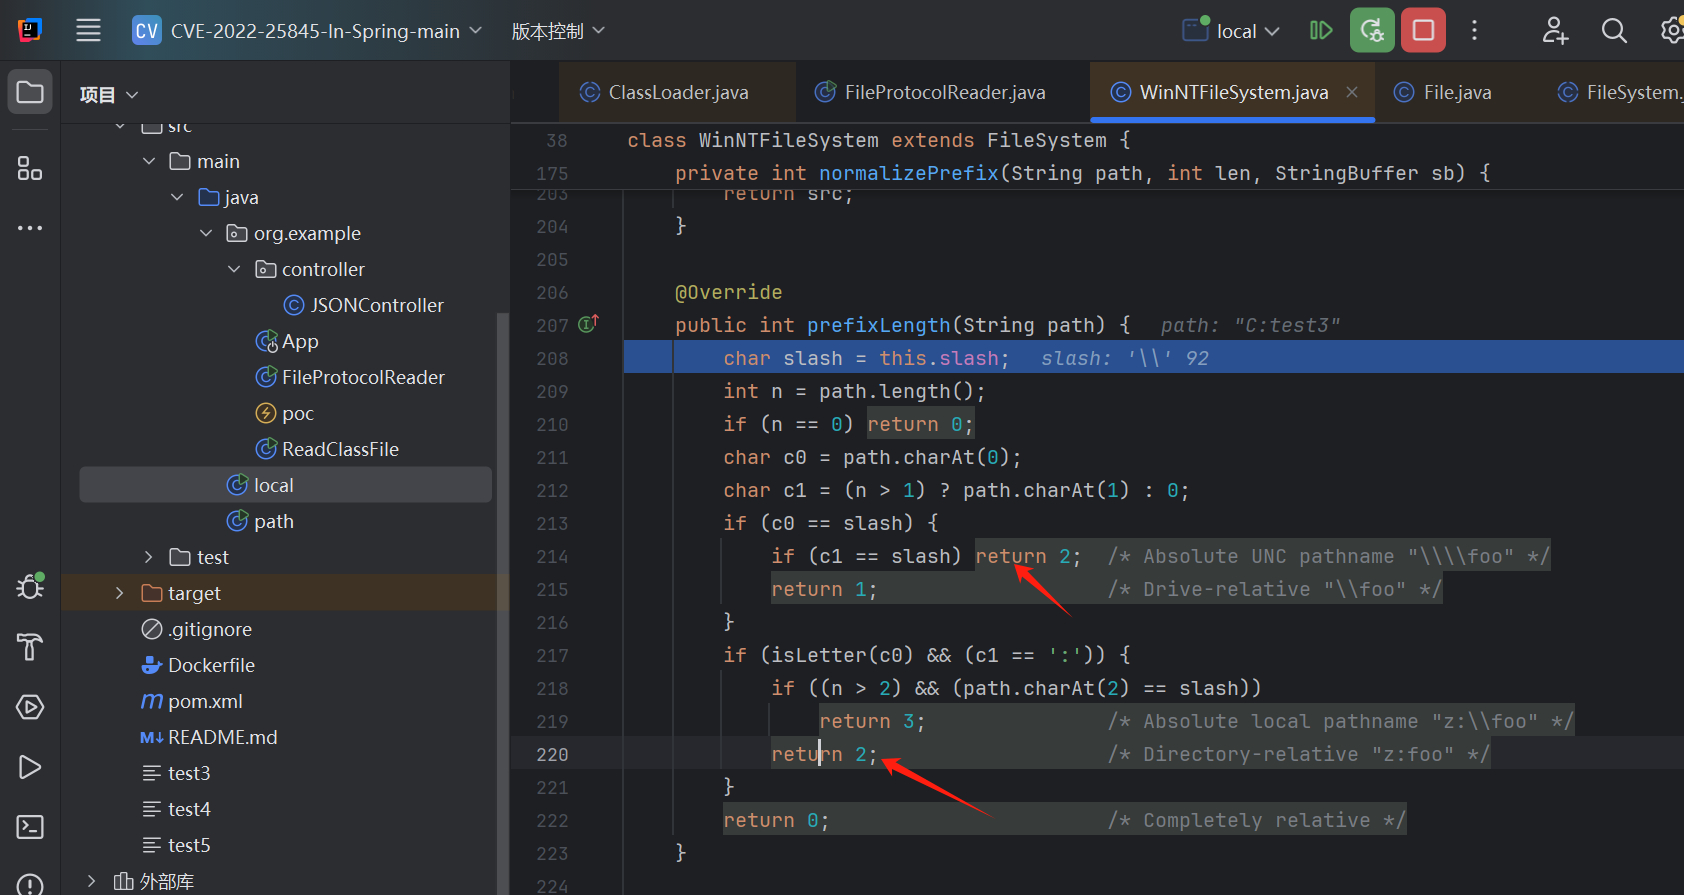The image size is (1684, 895).
Task: Open the more actions vertical dots menu
Action: click(x=1474, y=31)
